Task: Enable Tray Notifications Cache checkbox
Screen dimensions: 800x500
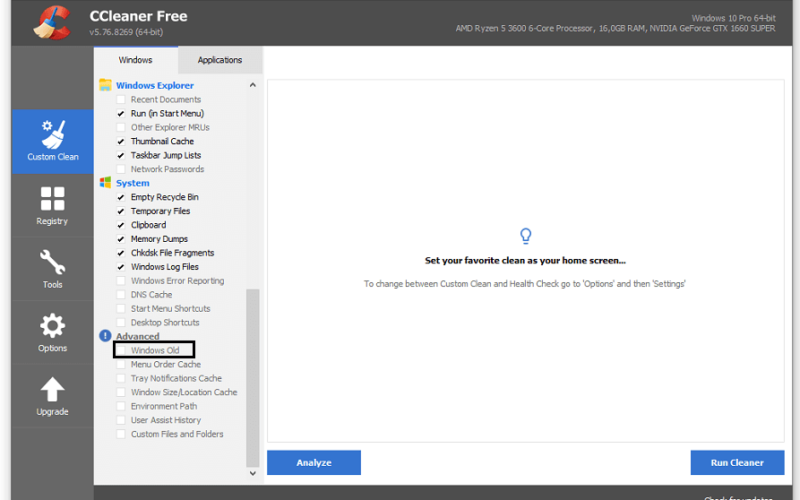Action: coord(121,378)
